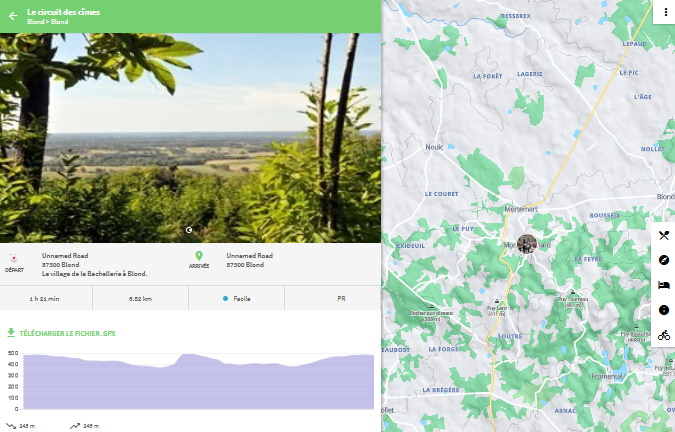Click the red Départ marker icon

coord(14,258)
